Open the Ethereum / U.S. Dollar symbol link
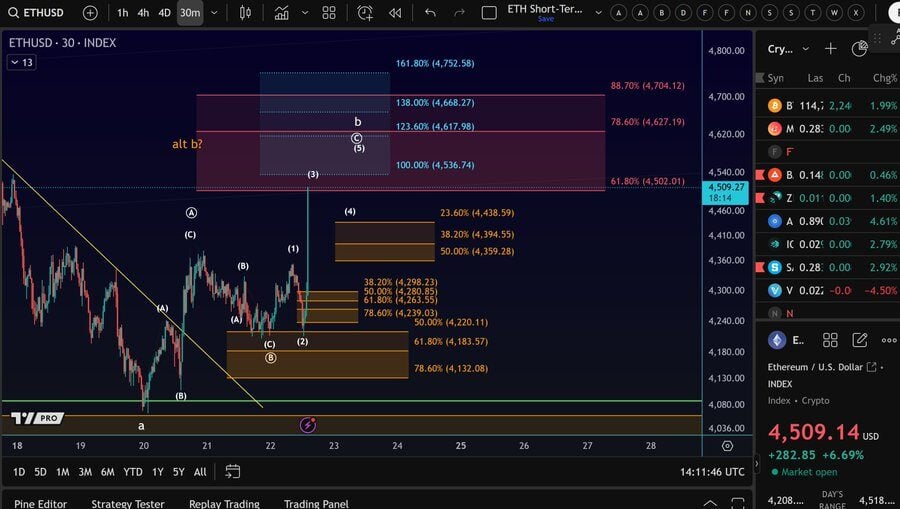 pos(821,367)
